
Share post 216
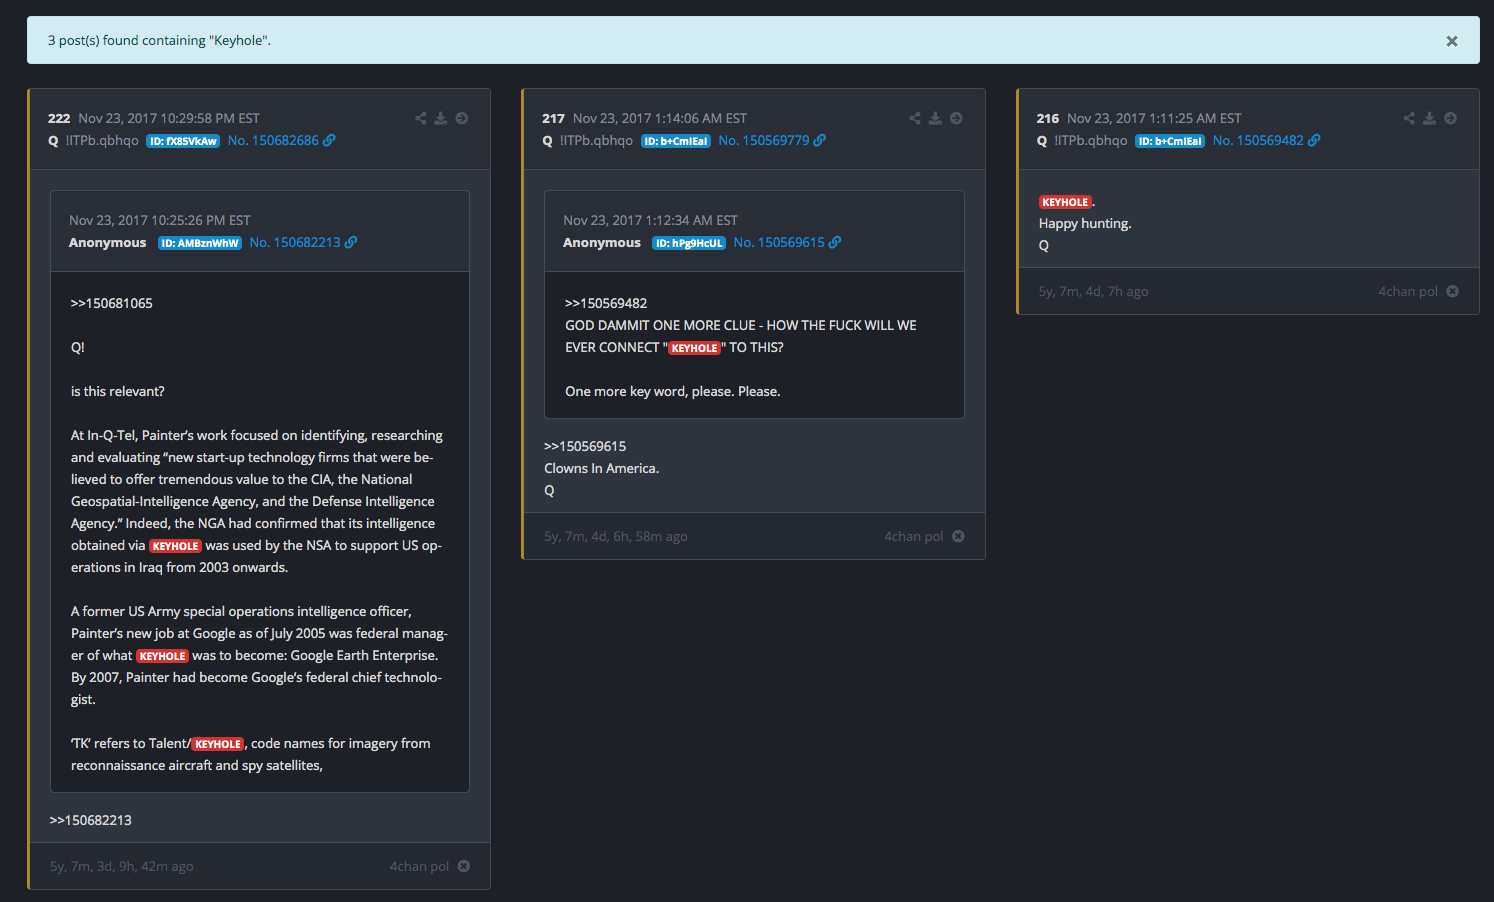pos(1409,118)
